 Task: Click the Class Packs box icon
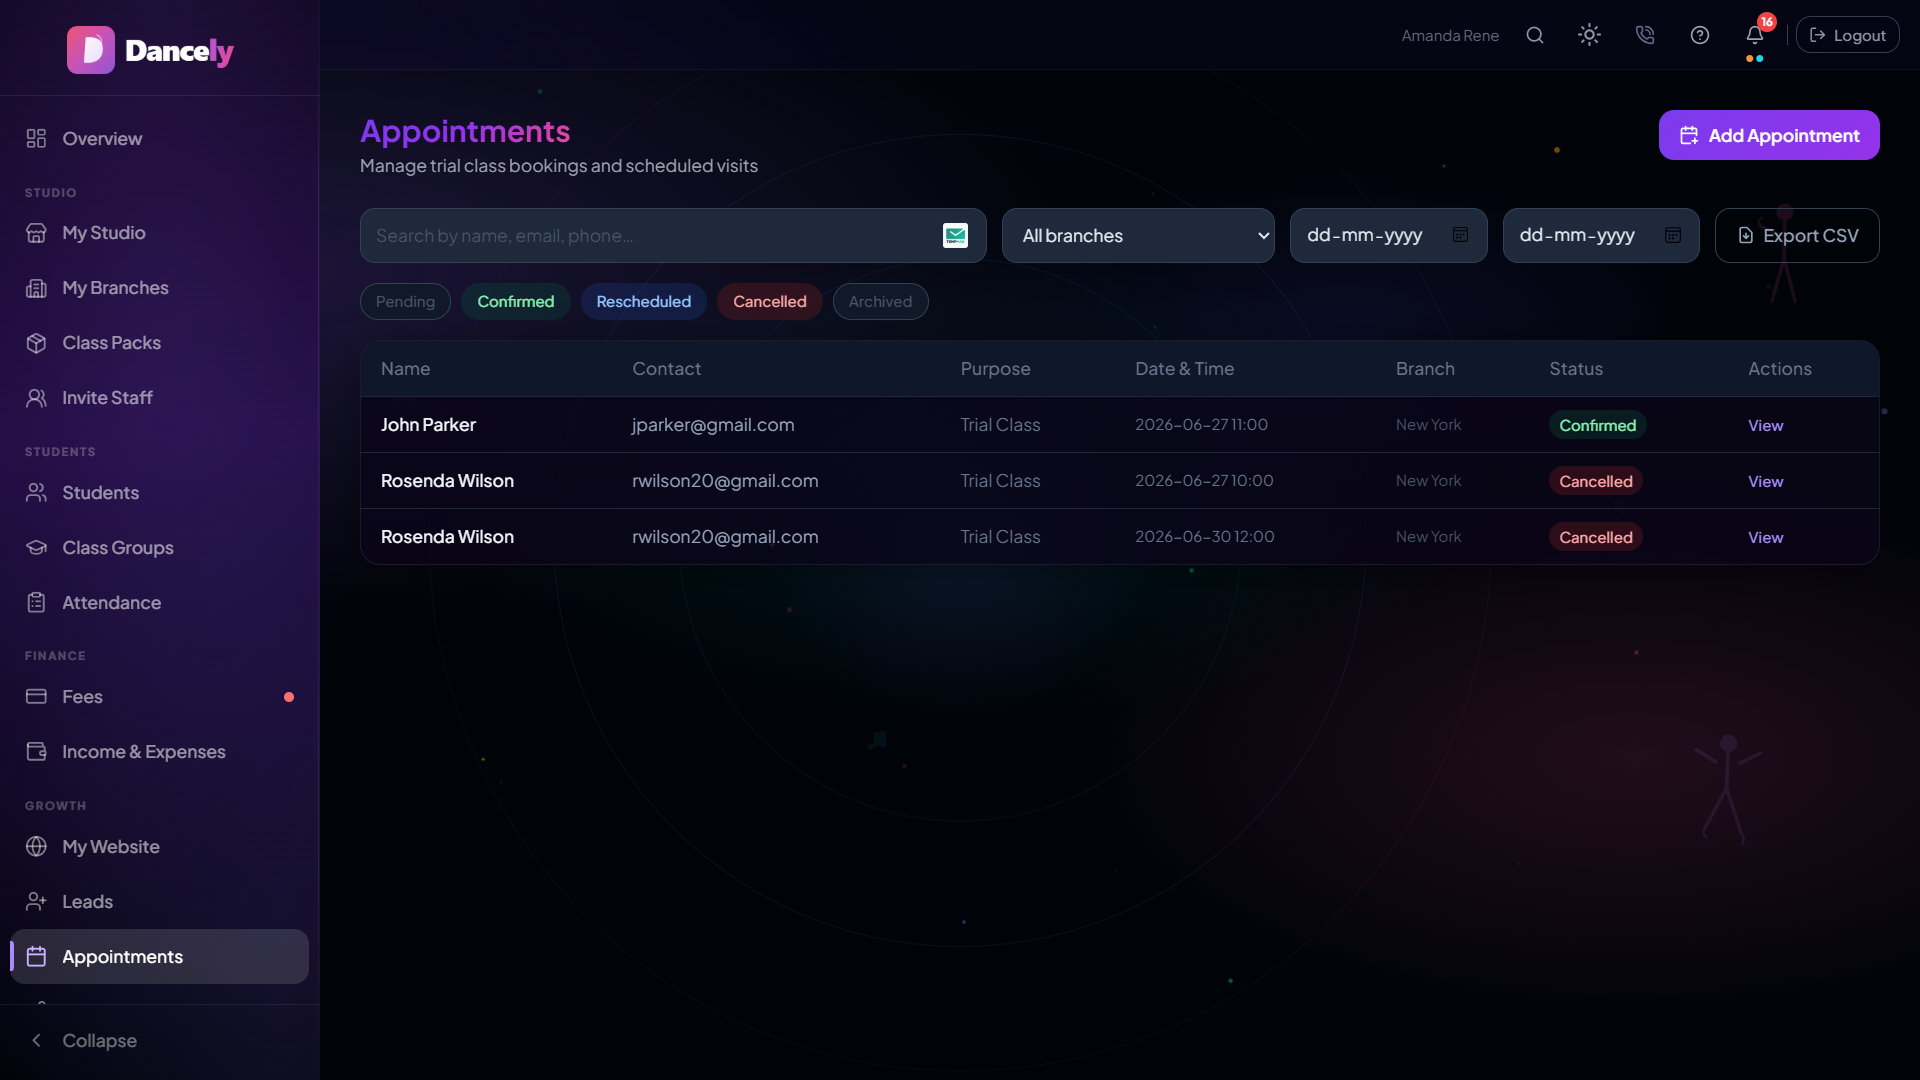[x=37, y=342]
